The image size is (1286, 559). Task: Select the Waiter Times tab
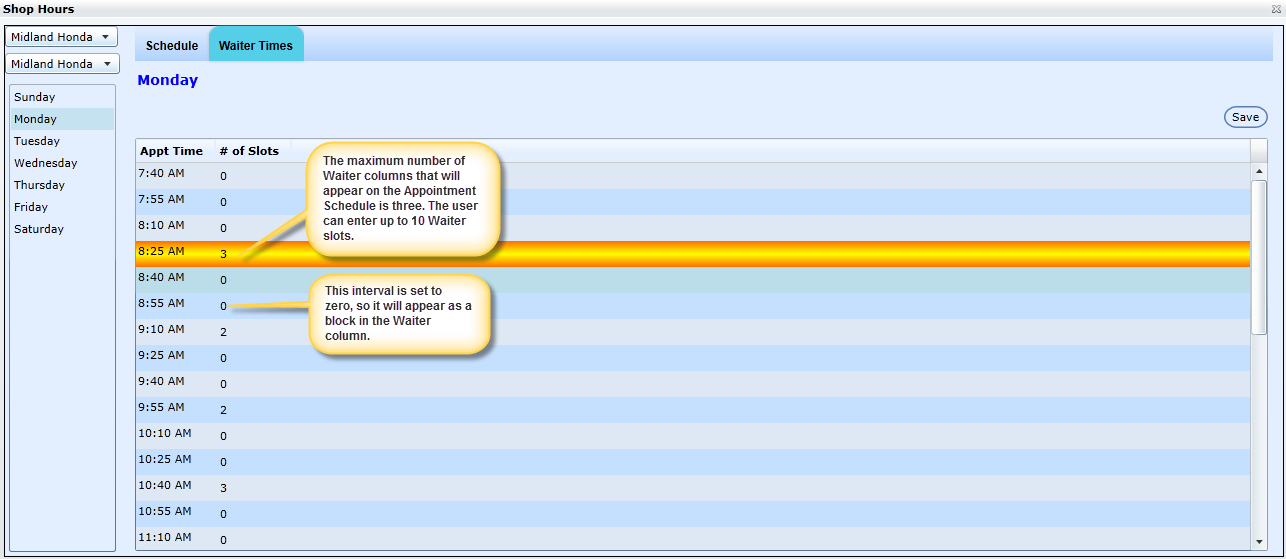256,46
